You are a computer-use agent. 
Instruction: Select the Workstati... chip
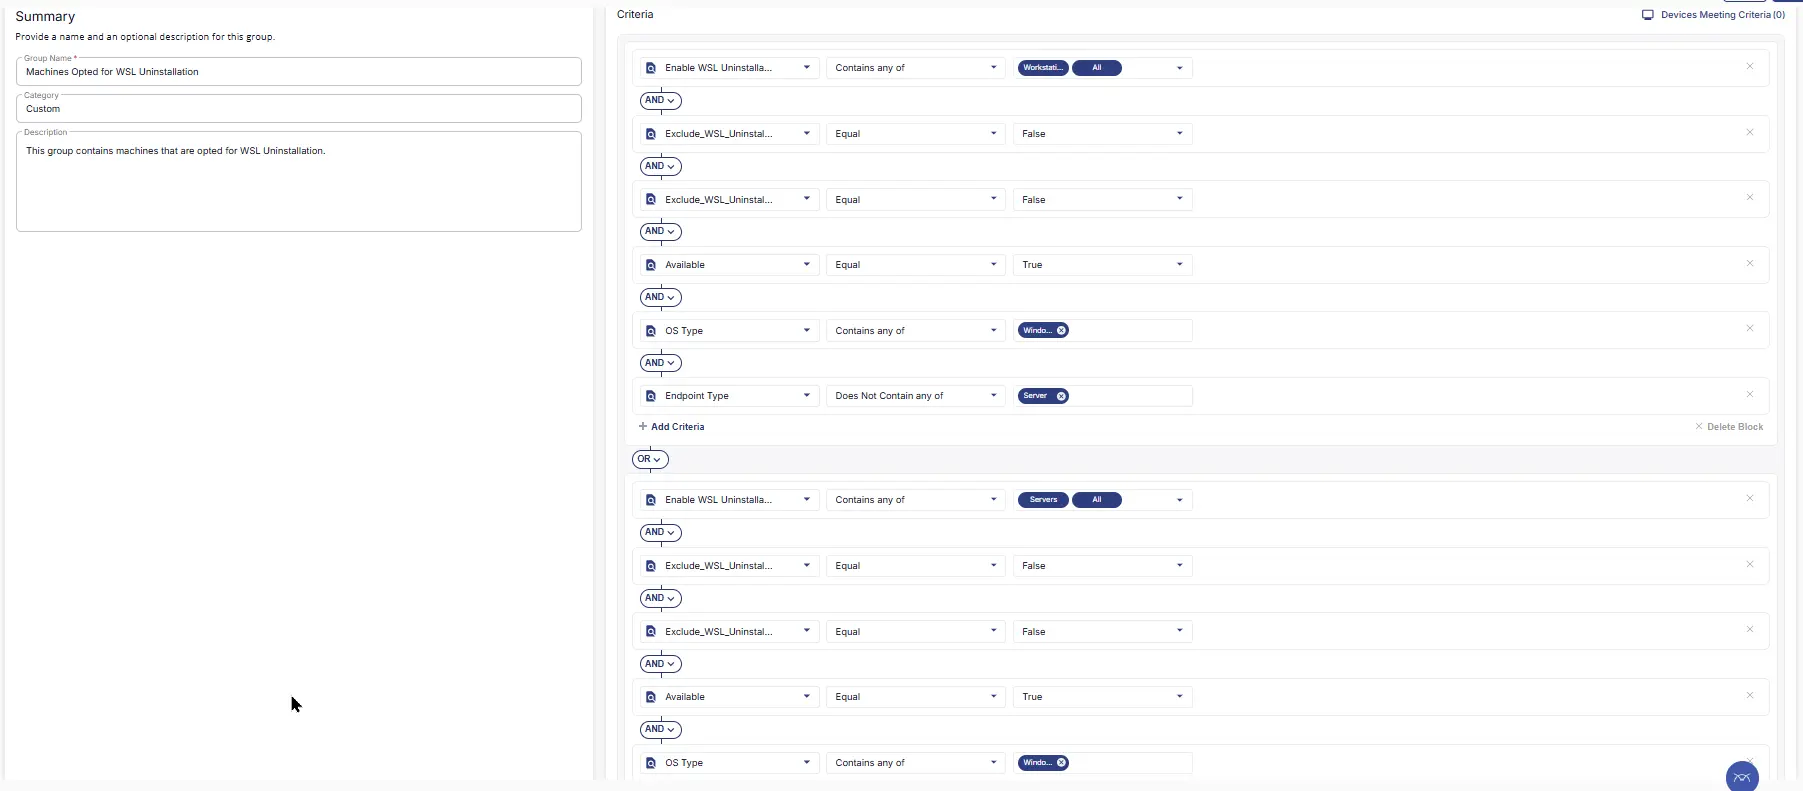(1043, 68)
